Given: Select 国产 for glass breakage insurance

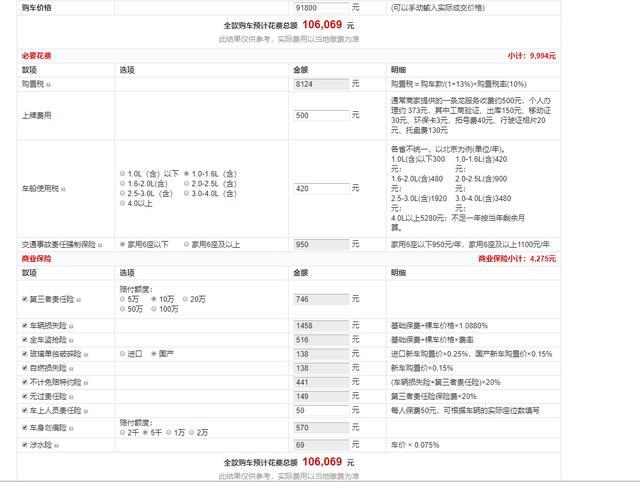Looking at the screenshot, I should click(154, 353).
